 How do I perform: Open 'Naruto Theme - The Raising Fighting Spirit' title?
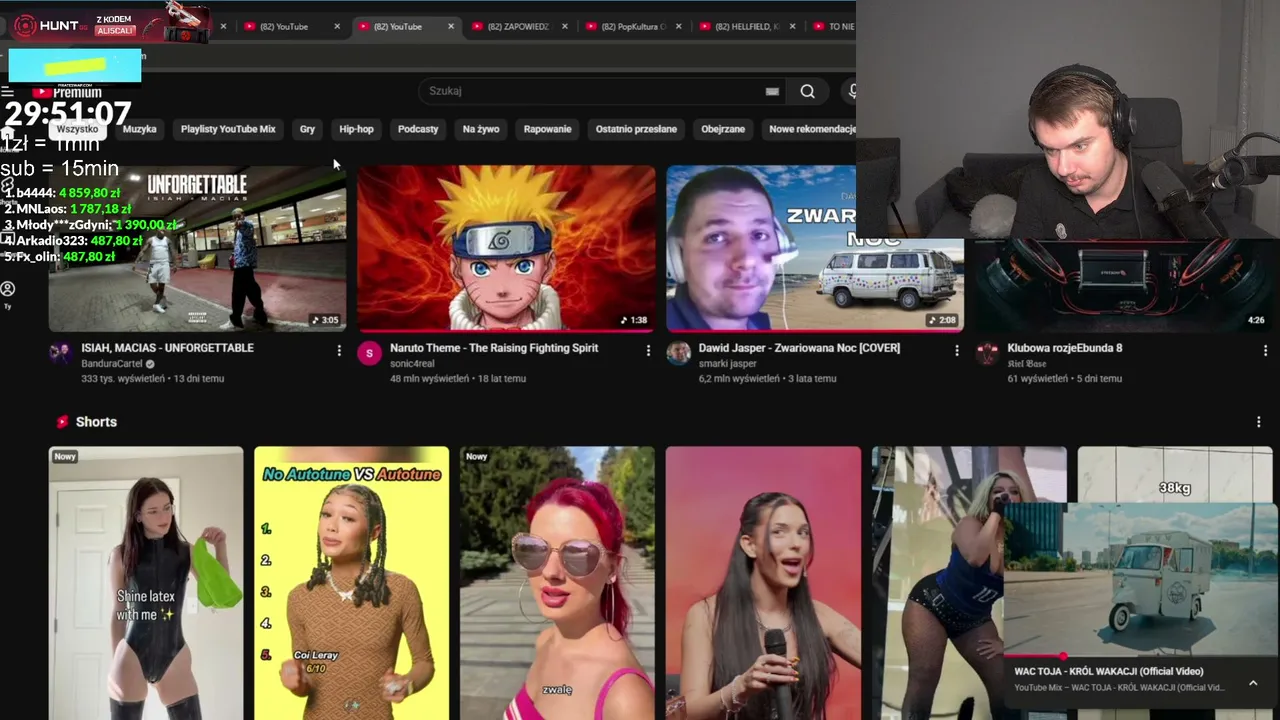[494, 348]
